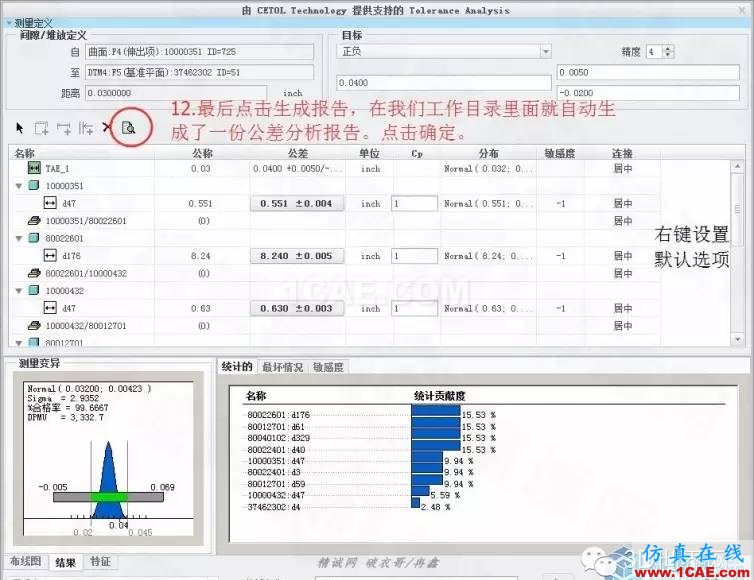Click the Cp field in 10000432 d47 row
The height and width of the screenshot is (580, 754).
point(415,308)
